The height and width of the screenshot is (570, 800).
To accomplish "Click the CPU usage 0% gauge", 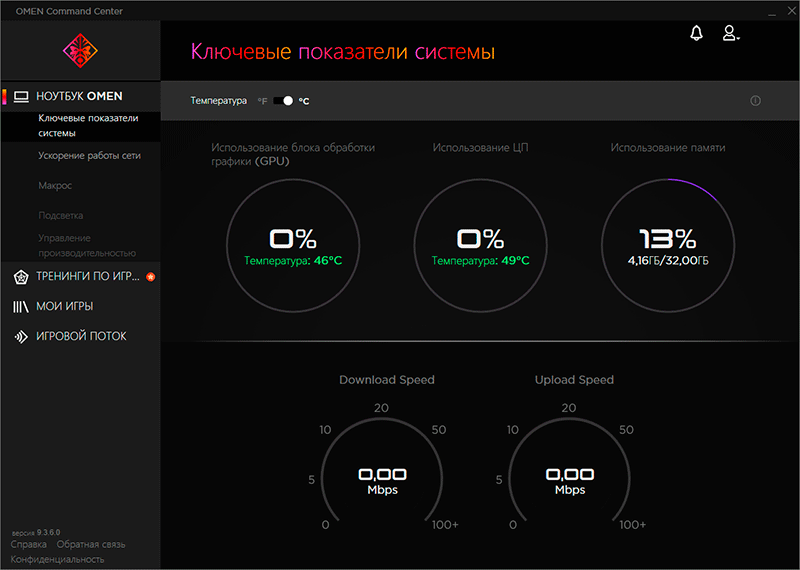I will coord(480,245).
